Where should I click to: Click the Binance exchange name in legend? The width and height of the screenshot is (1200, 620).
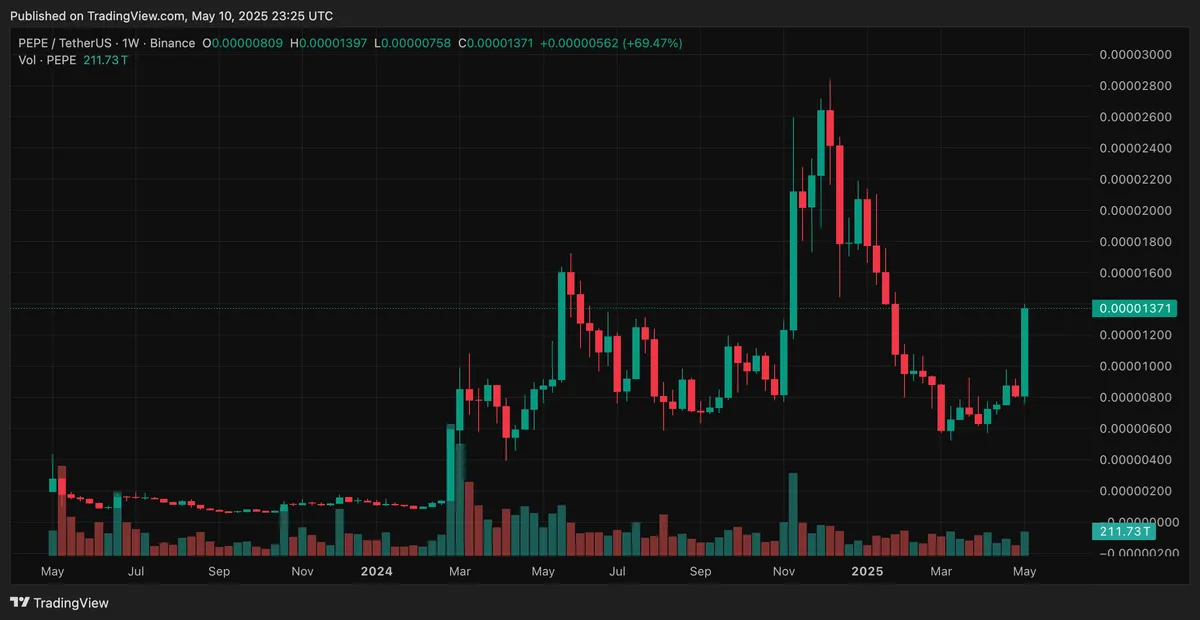174,44
